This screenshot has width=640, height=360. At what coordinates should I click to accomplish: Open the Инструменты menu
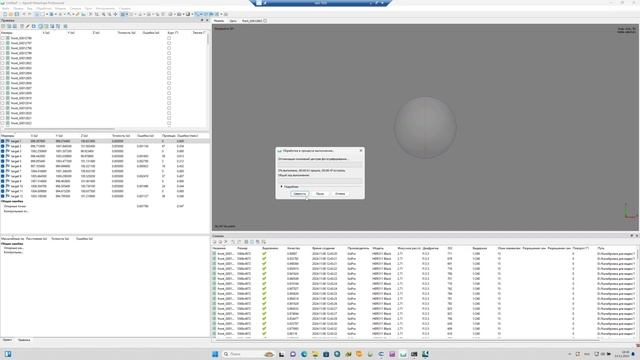coord(105,8)
